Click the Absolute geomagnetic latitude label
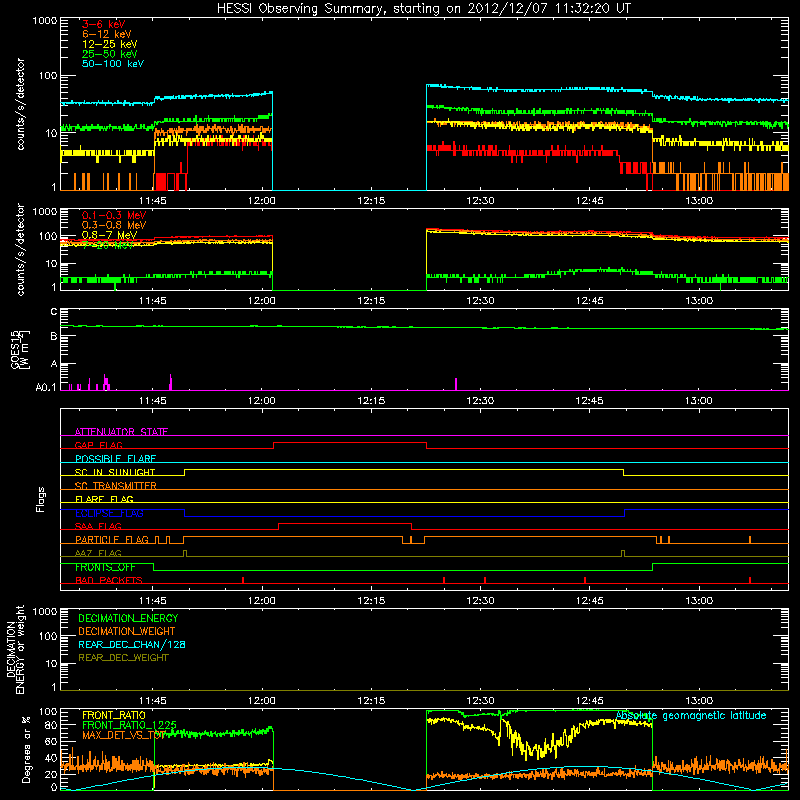Screen dimensions: 800x800 click(691, 716)
